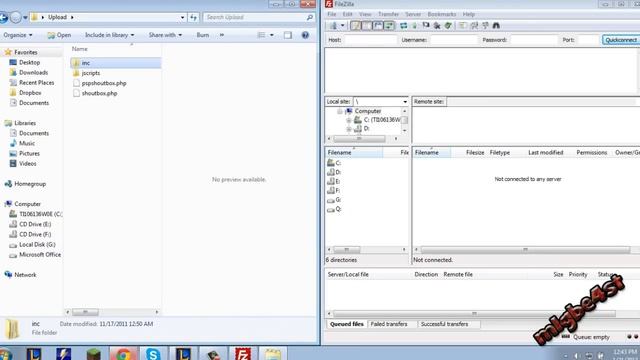
Task: Open Dropbox in Favorites
Action: [30, 93]
